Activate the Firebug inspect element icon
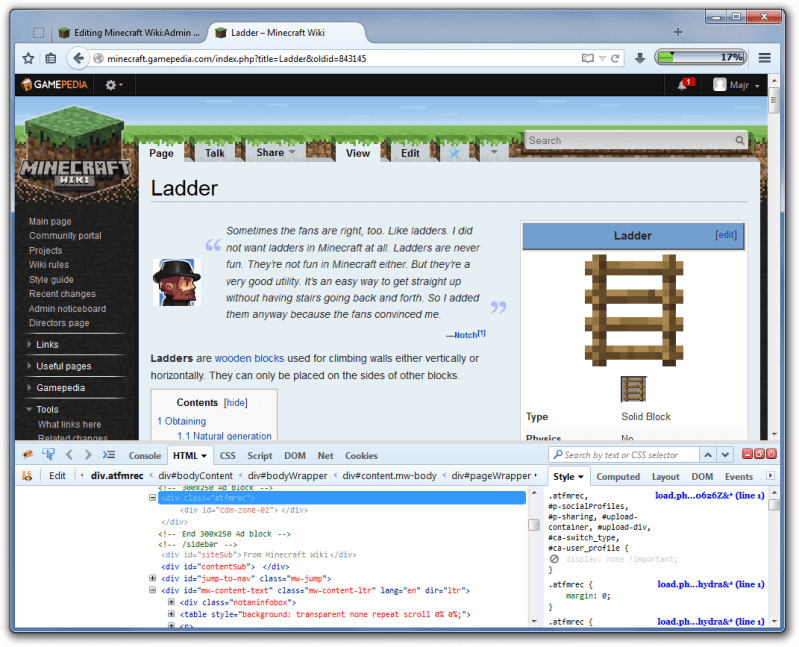The image size is (799, 647). [49, 454]
